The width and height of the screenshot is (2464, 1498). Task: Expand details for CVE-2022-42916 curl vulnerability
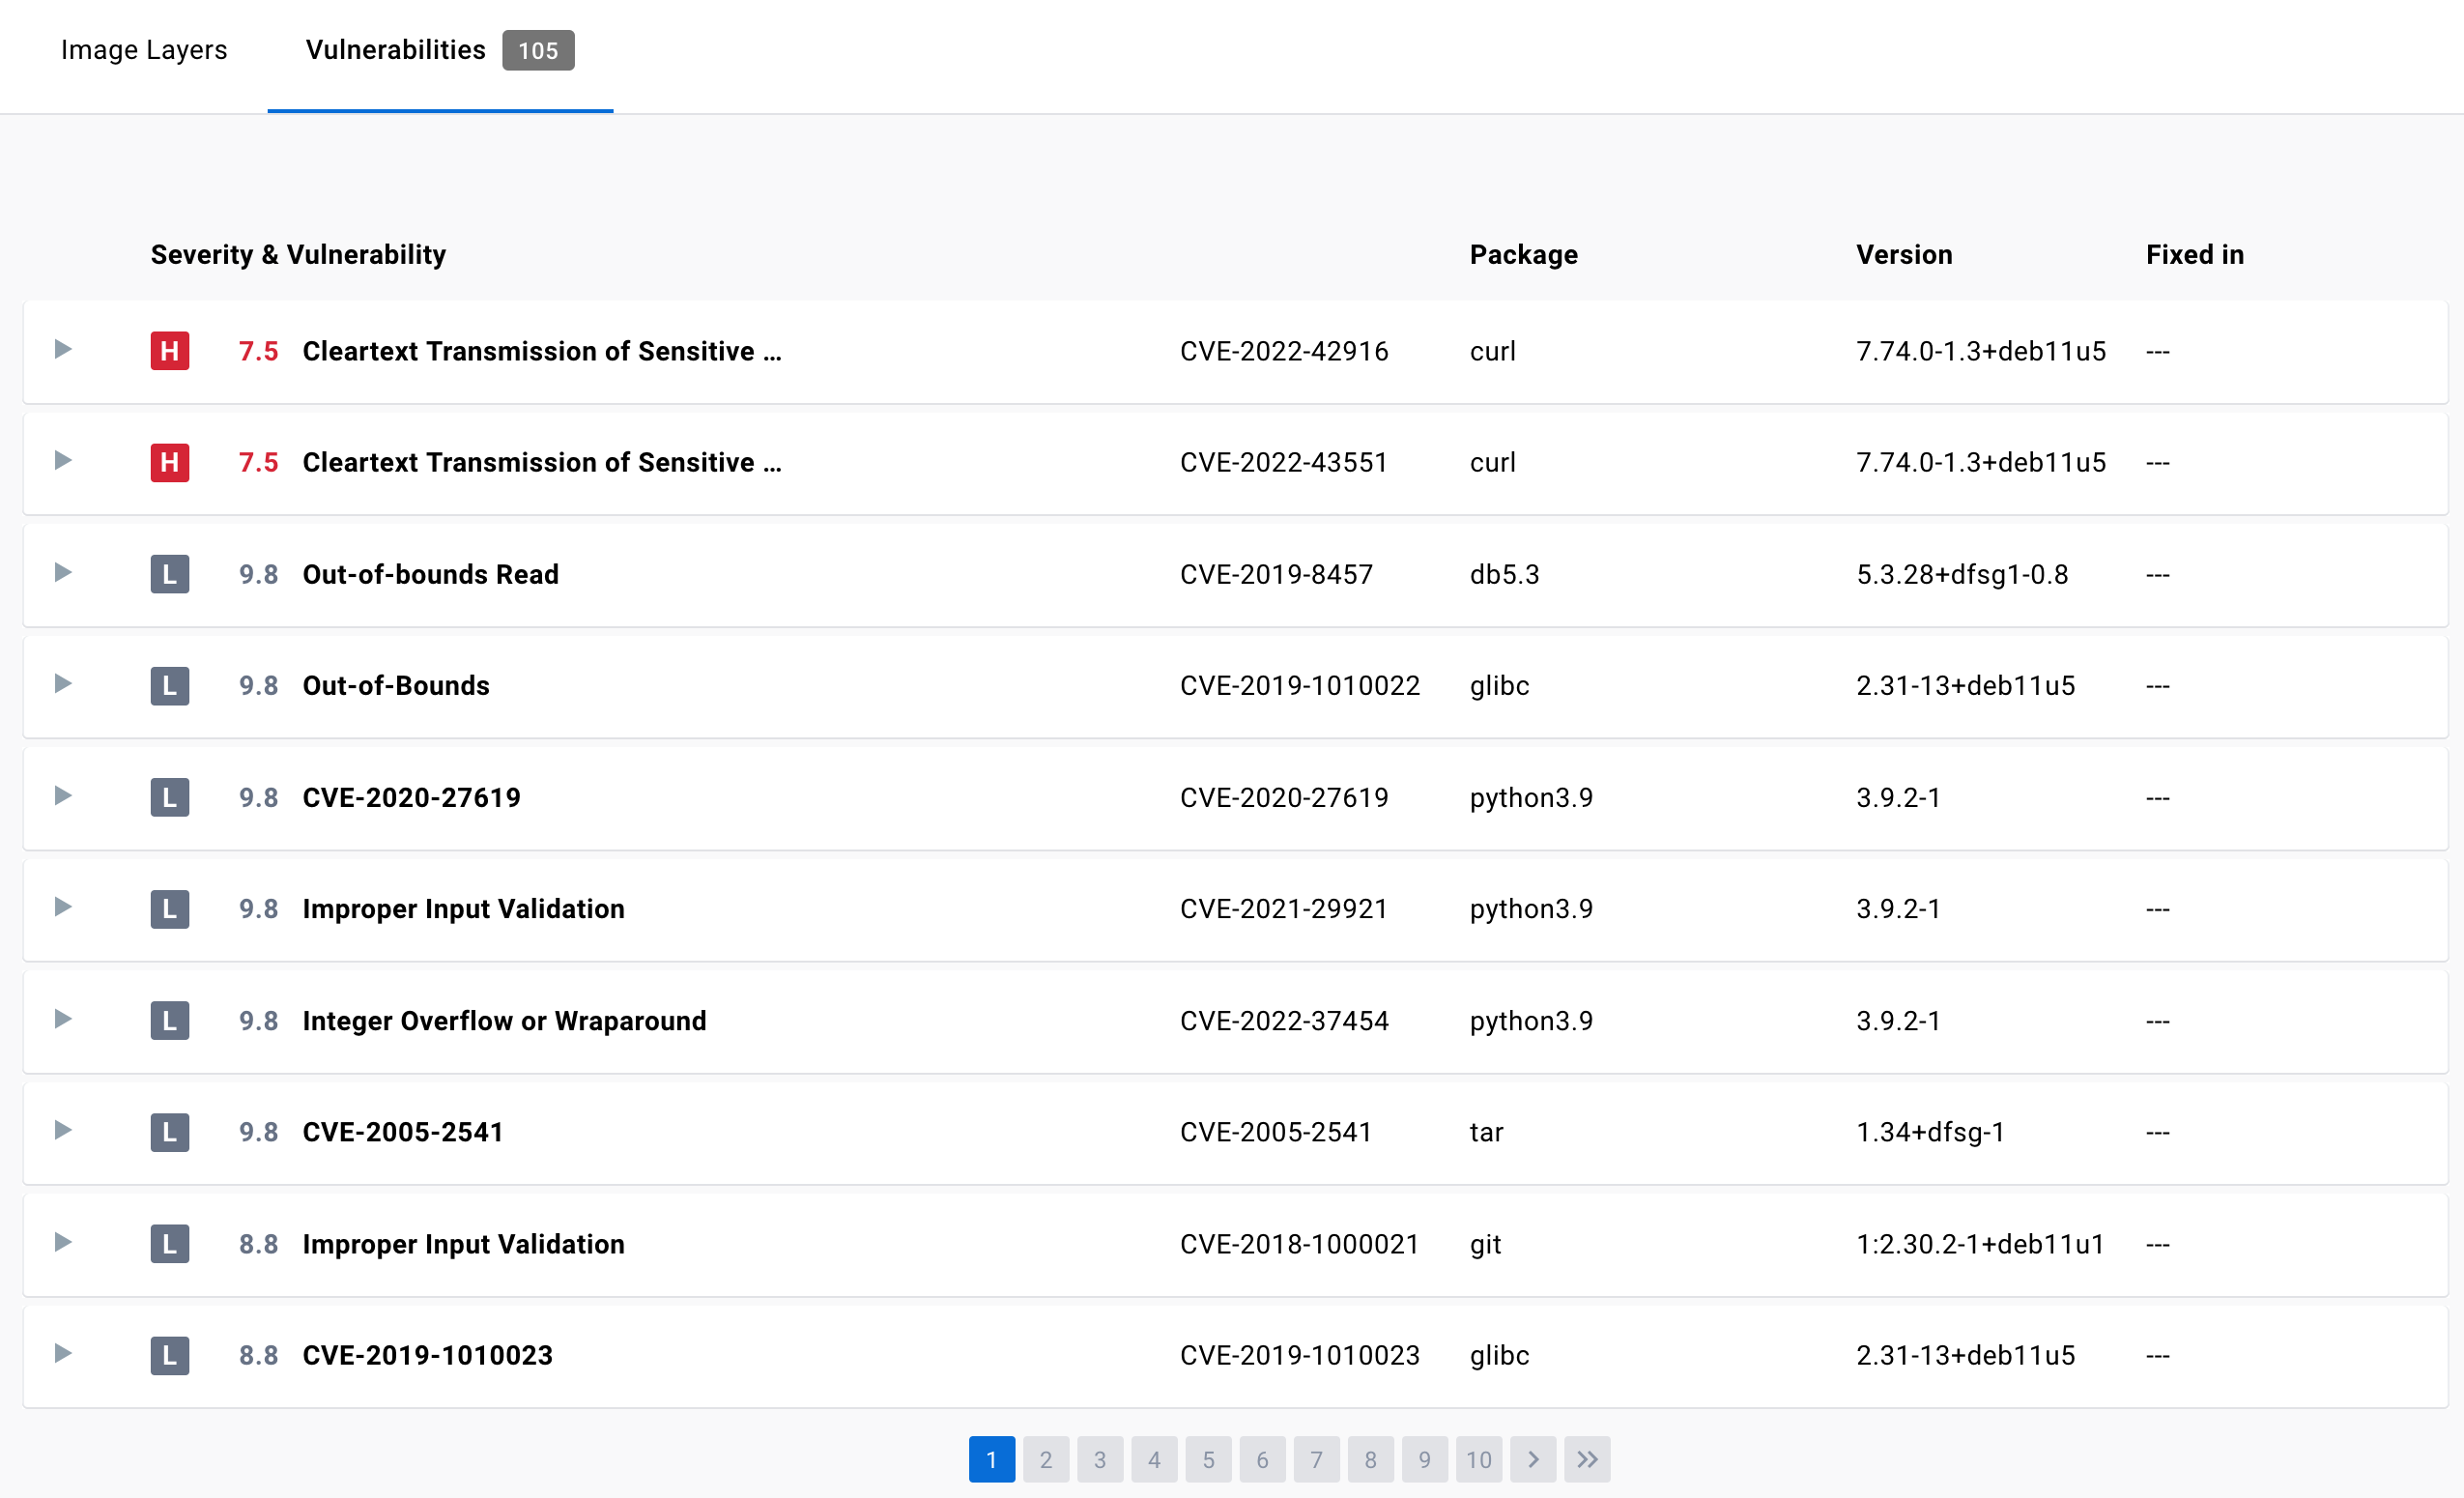[x=64, y=351]
